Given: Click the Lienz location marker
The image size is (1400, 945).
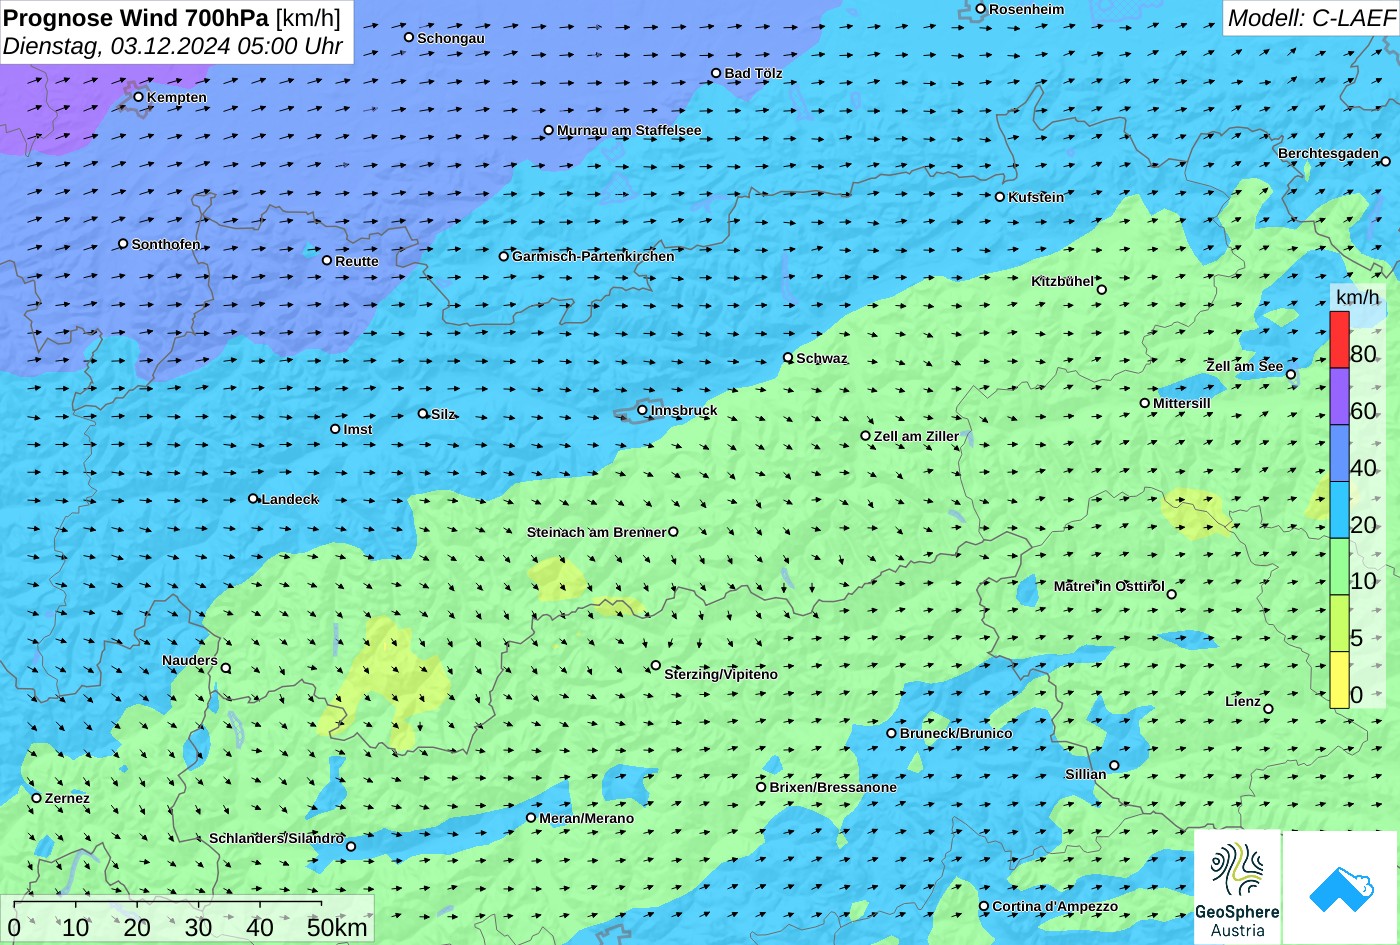Looking at the screenshot, I should (1268, 709).
